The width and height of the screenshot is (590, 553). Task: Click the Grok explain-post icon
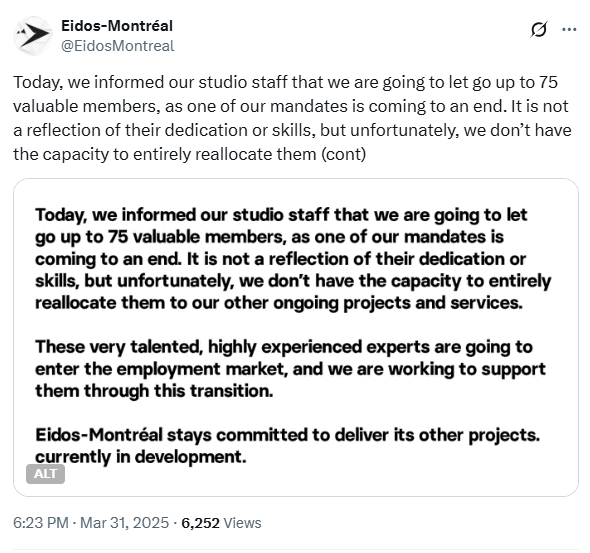coord(538,29)
